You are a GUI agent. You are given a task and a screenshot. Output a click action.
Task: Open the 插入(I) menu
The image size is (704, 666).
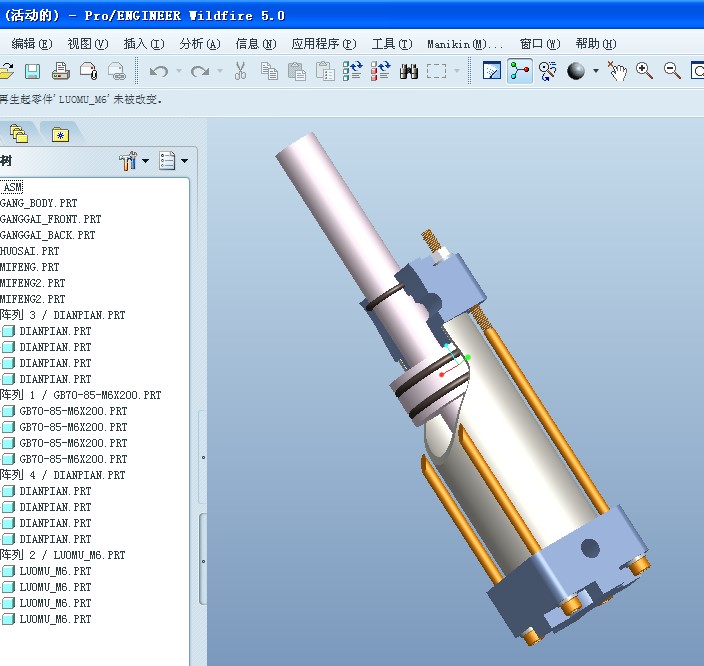144,44
